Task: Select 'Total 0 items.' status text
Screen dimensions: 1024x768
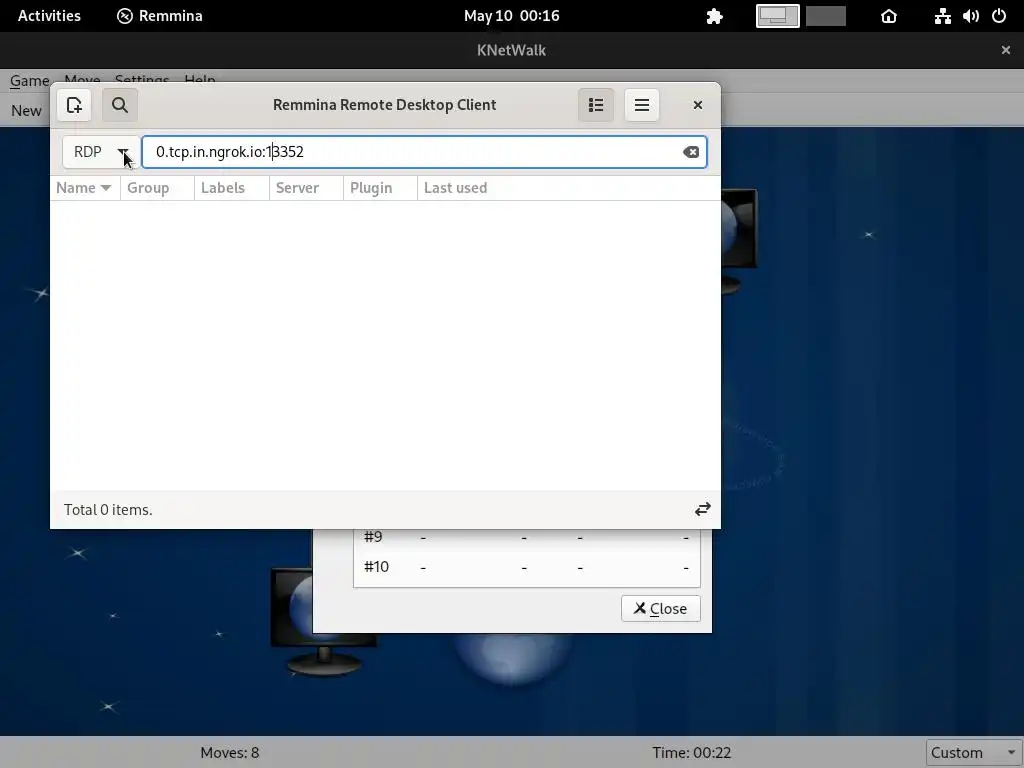Action: click(x=108, y=510)
